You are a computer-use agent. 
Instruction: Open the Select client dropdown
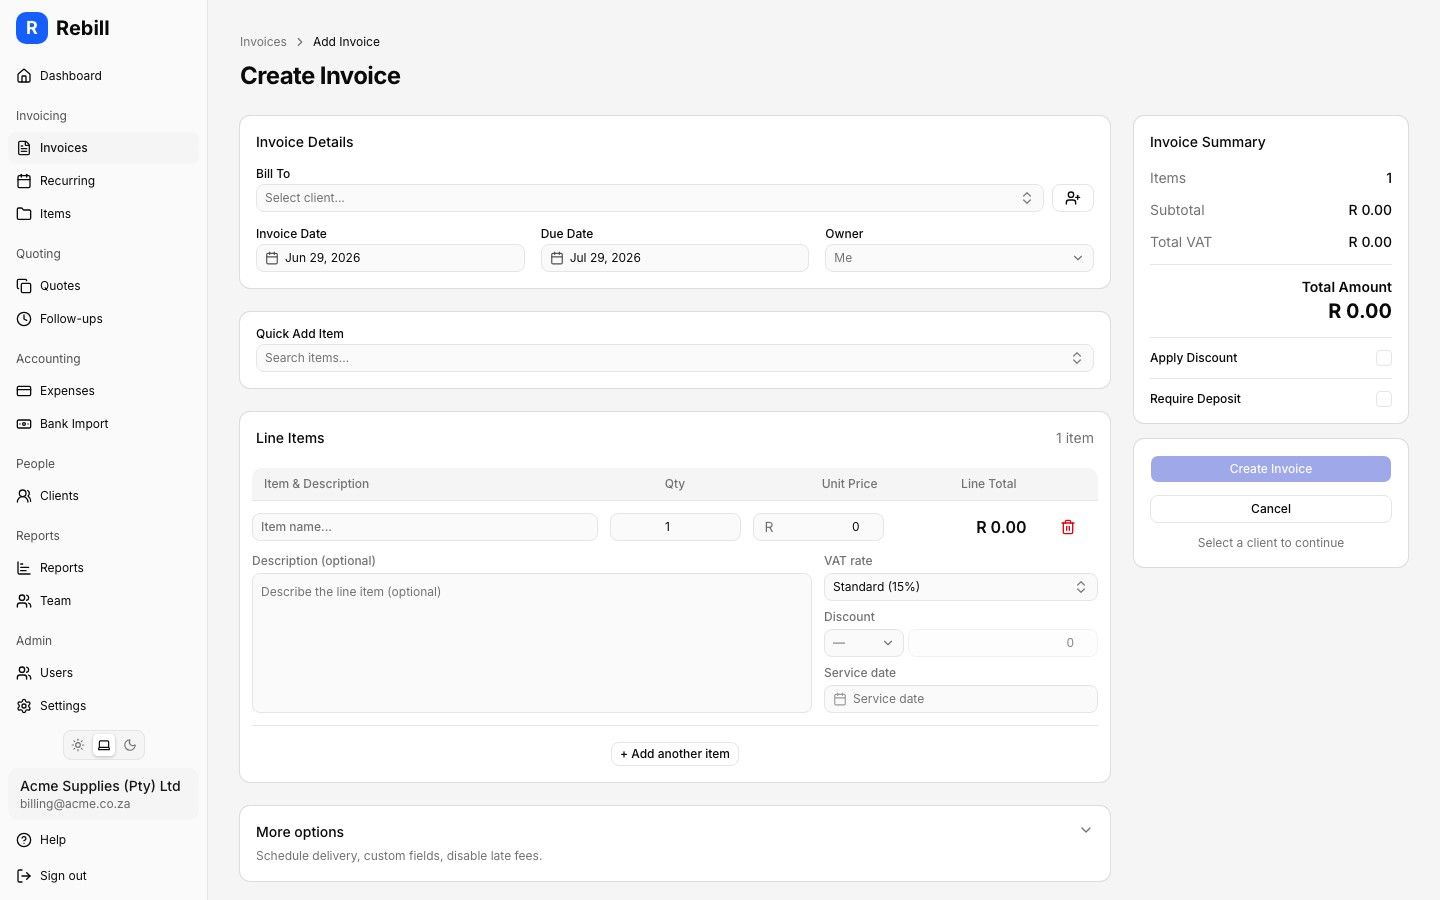pyautogui.click(x=650, y=198)
